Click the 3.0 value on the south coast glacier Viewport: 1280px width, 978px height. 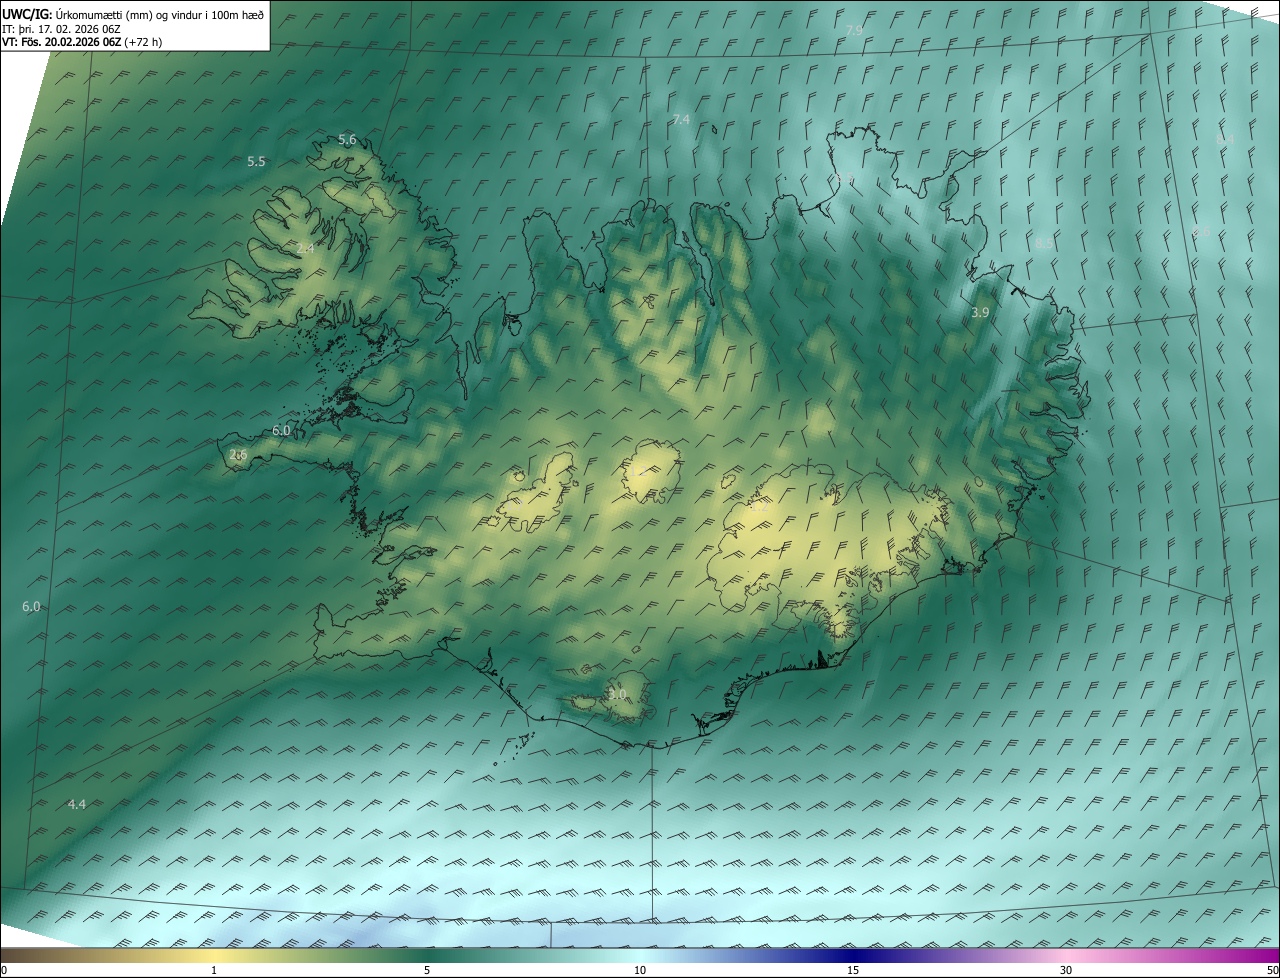point(617,693)
